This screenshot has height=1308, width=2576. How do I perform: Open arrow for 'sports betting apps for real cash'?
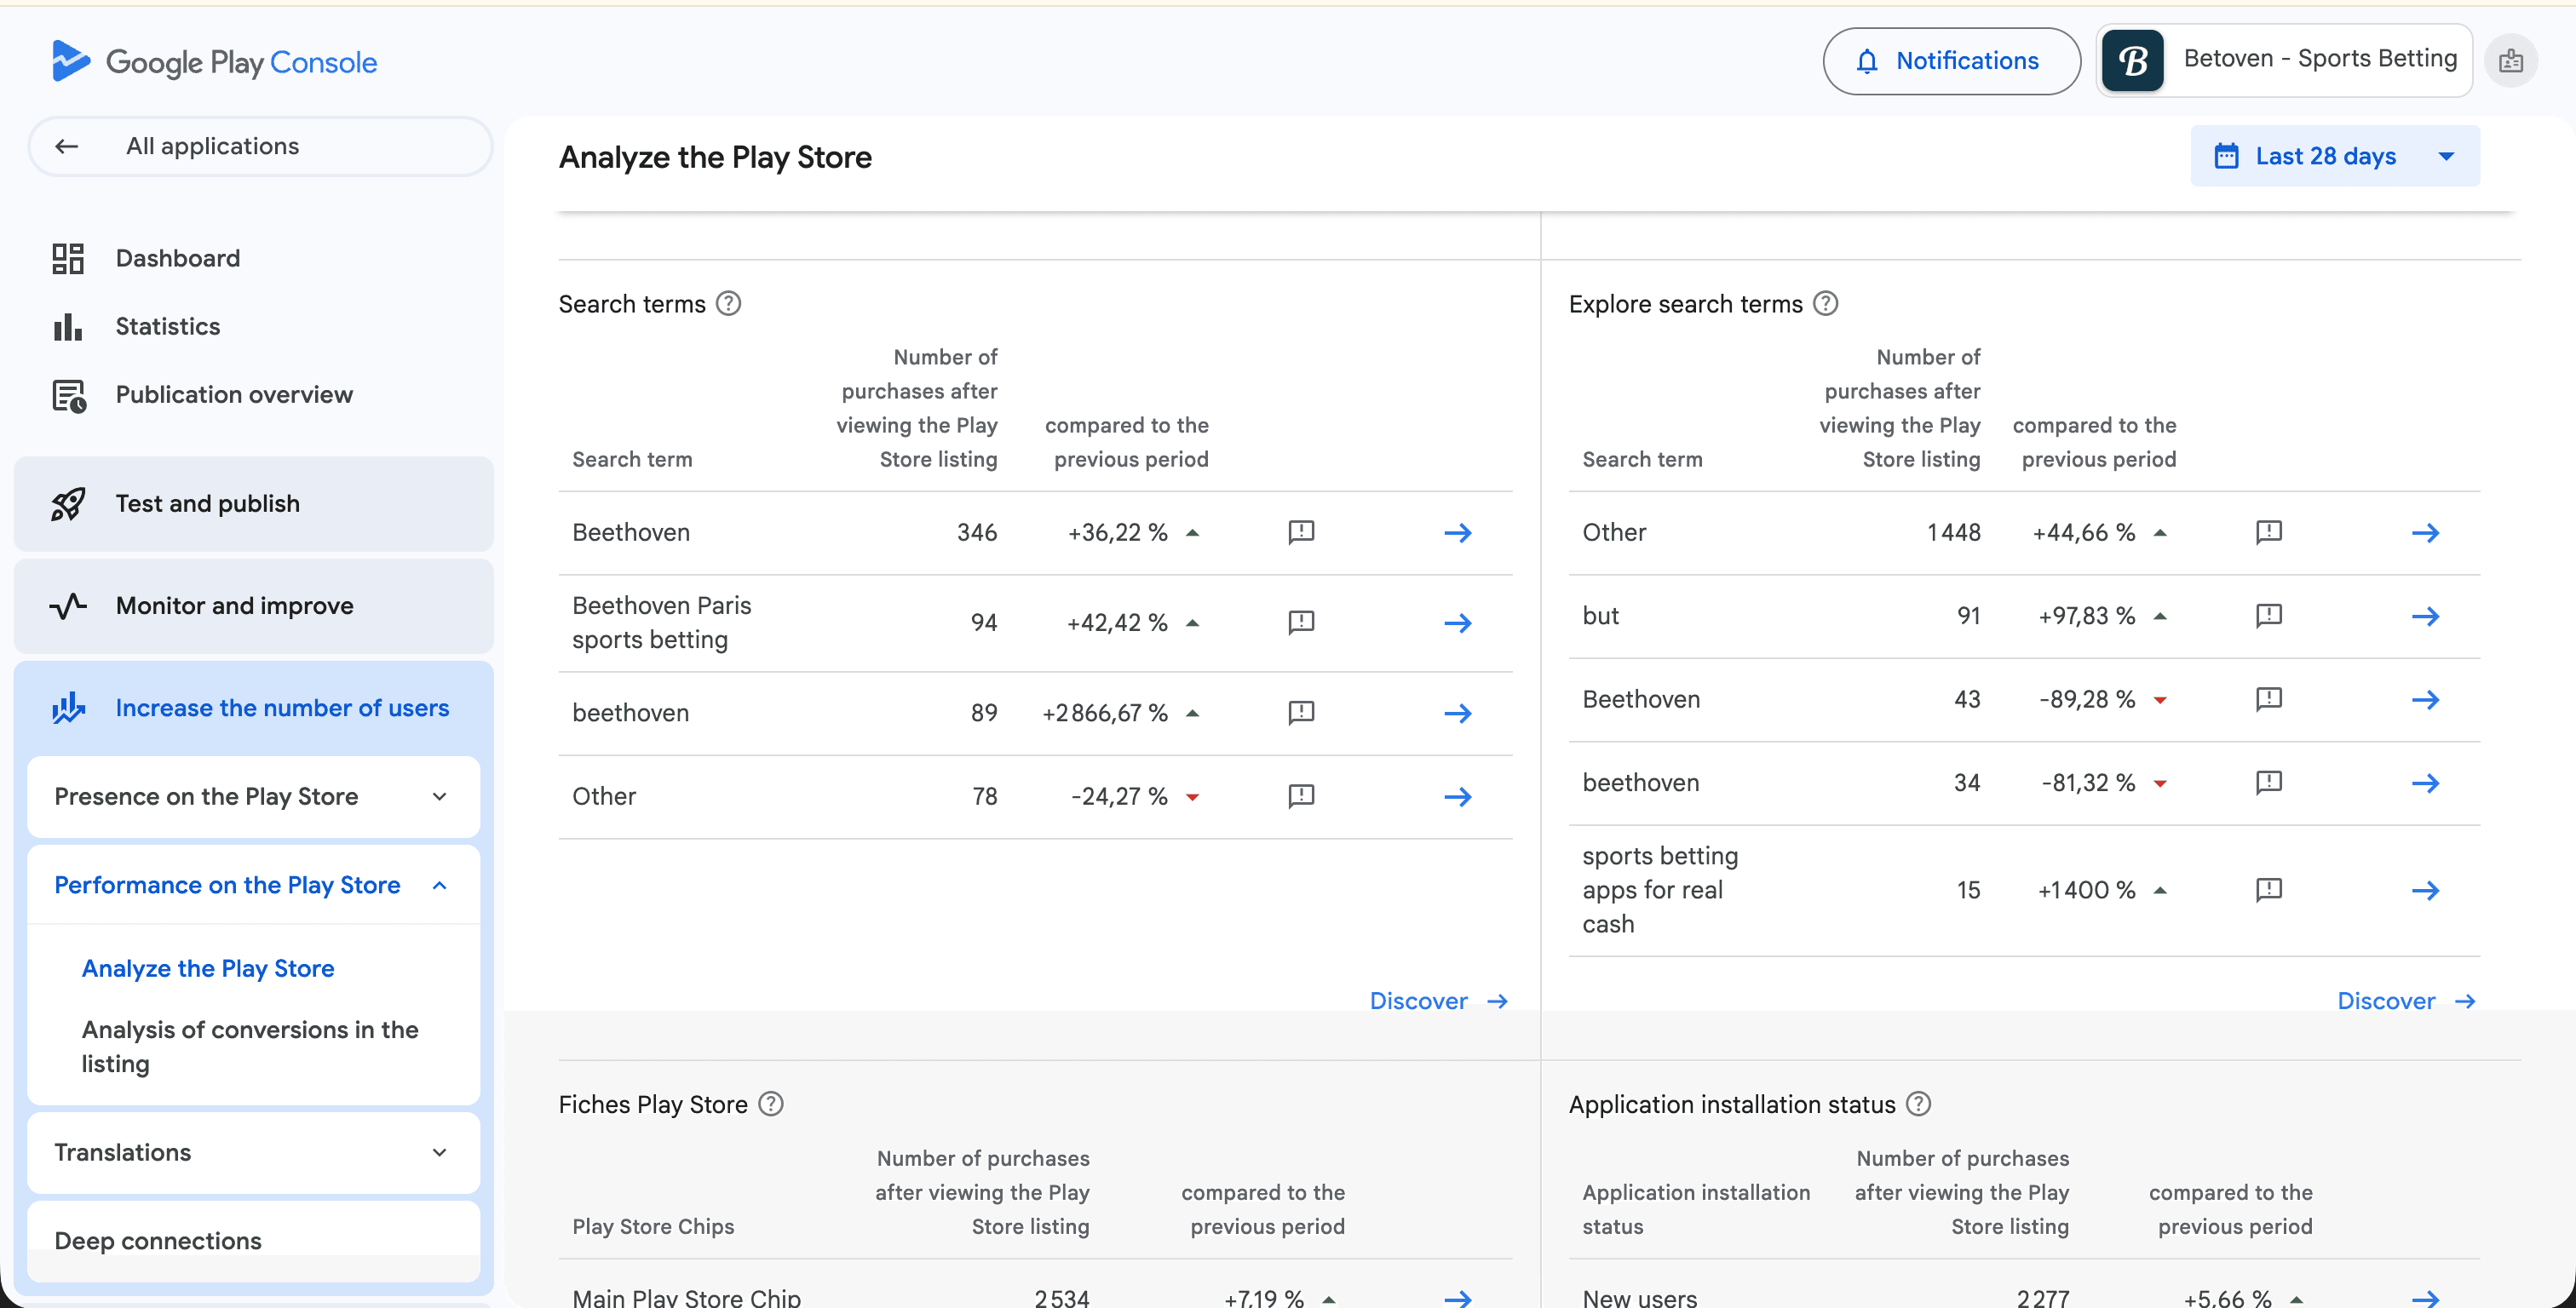[x=2427, y=889]
